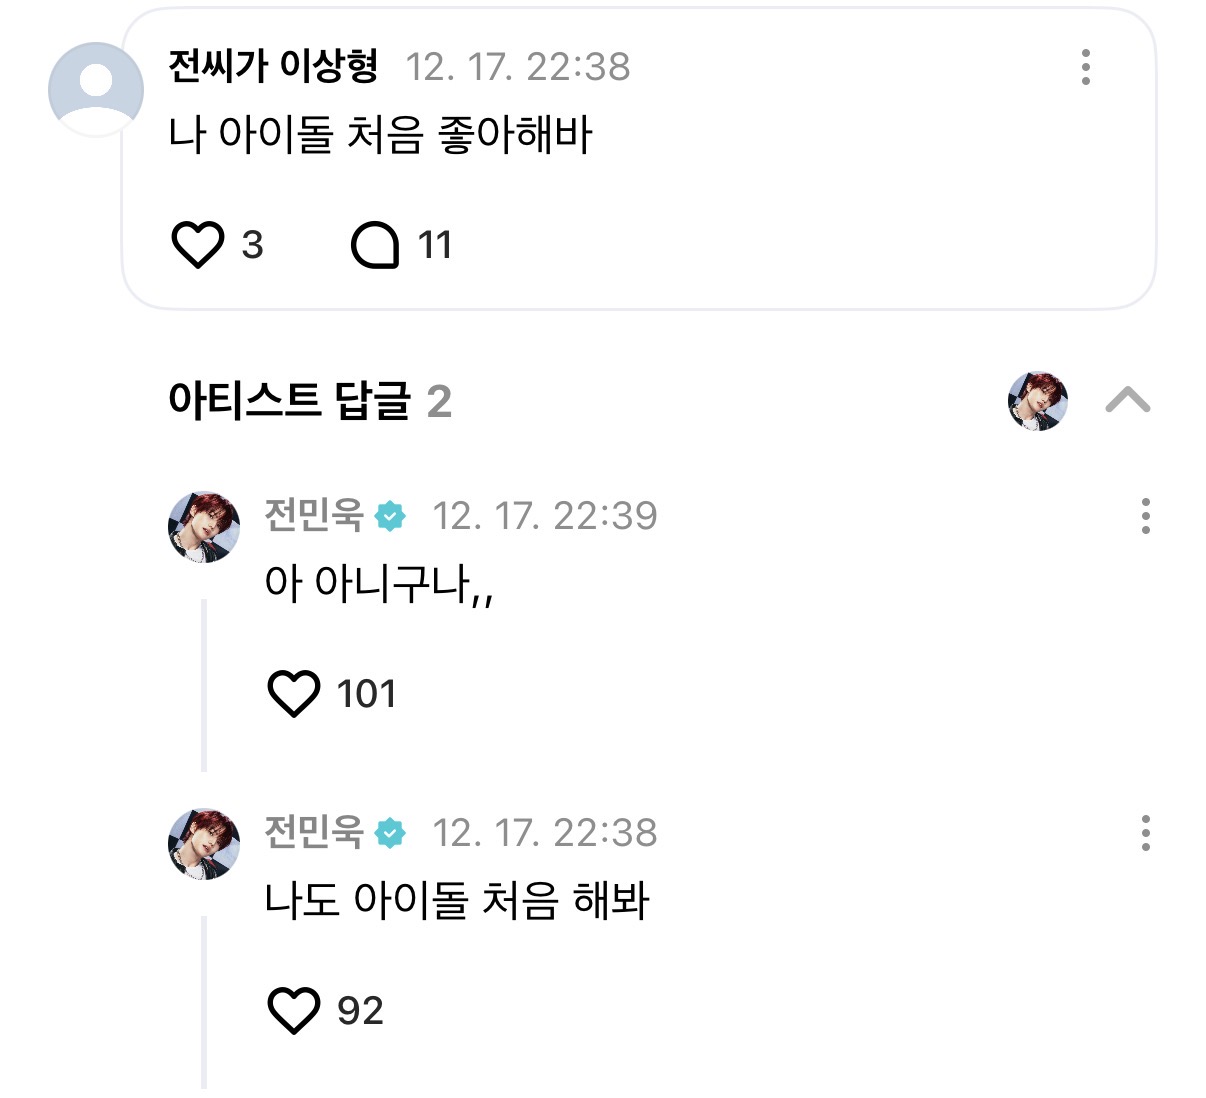The width and height of the screenshot is (1206, 1098).
Task: Open comments bubble showing 11 replies
Action: click(375, 245)
